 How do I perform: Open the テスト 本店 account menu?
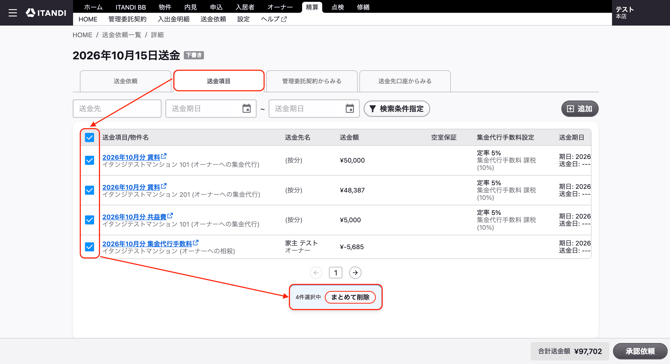625,12
